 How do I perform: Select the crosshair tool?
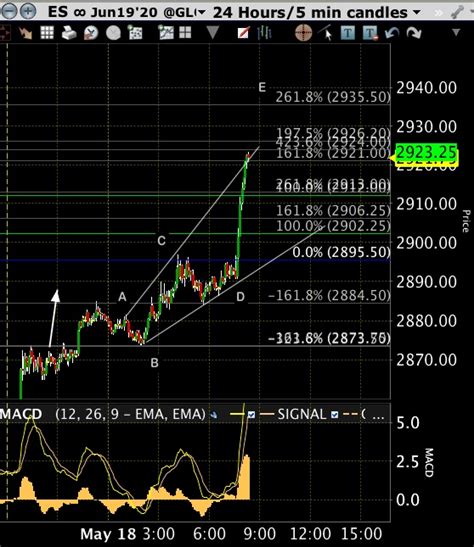point(303,33)
